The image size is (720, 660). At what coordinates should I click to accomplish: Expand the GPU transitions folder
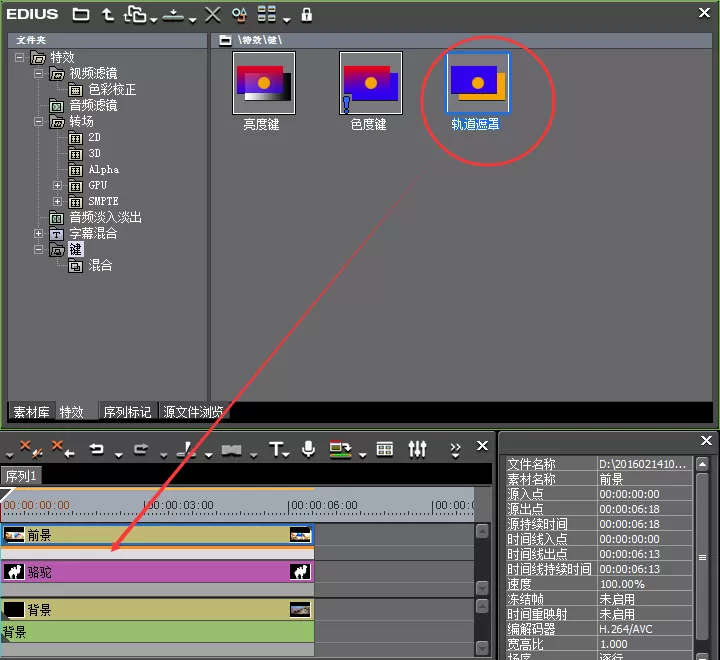point(57,186)
